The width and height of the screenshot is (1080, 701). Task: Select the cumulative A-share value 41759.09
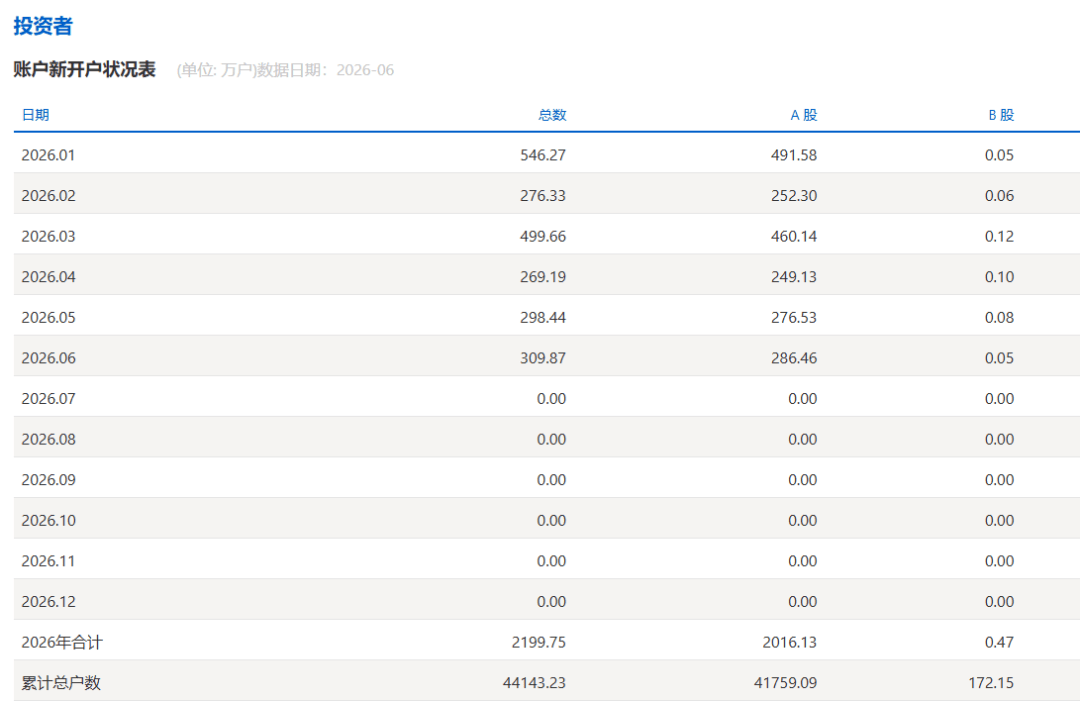(785, 683)
